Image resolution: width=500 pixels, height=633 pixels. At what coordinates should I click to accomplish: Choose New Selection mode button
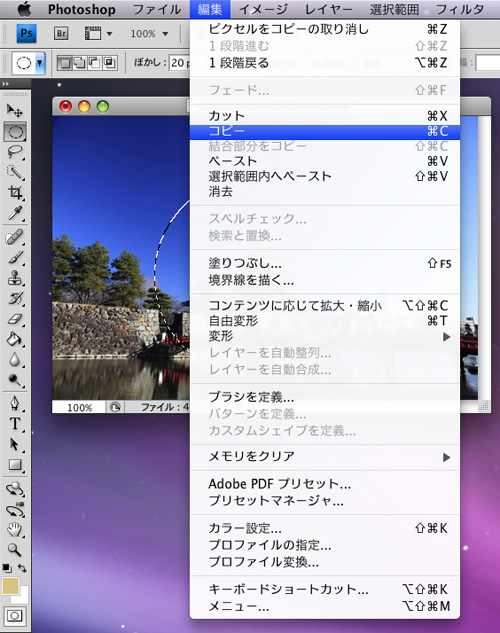65,63
